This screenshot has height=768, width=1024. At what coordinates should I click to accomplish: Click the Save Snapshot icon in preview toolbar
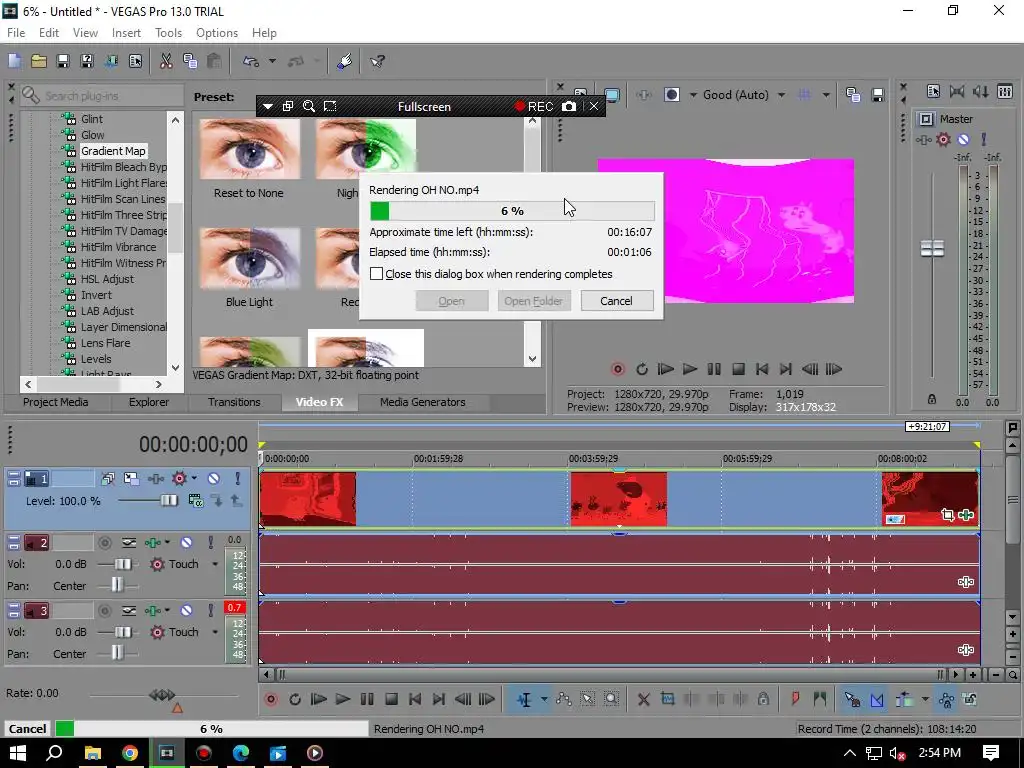(878, 95)
